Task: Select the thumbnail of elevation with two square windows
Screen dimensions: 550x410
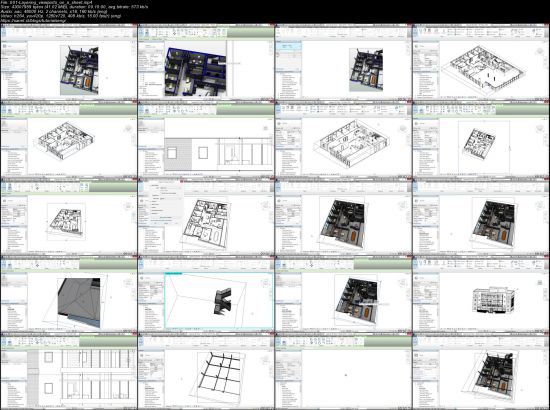Action: (x=206, y=139)
